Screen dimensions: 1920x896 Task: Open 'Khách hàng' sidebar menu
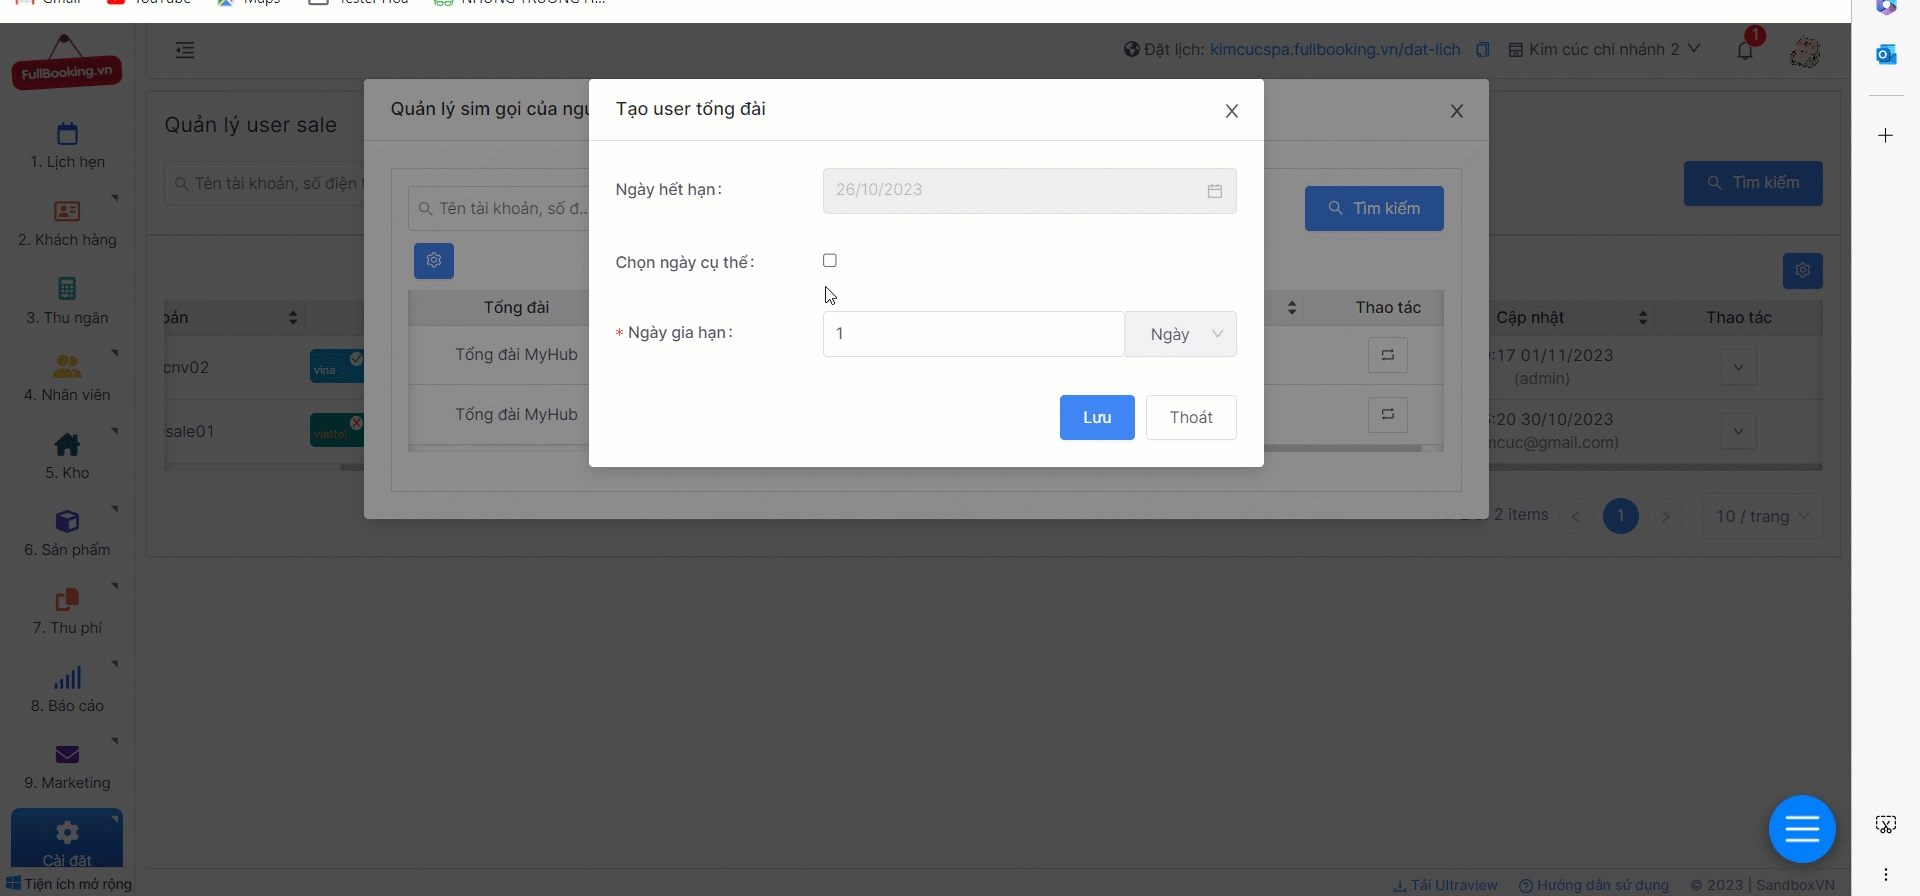(x=67, y=224)
